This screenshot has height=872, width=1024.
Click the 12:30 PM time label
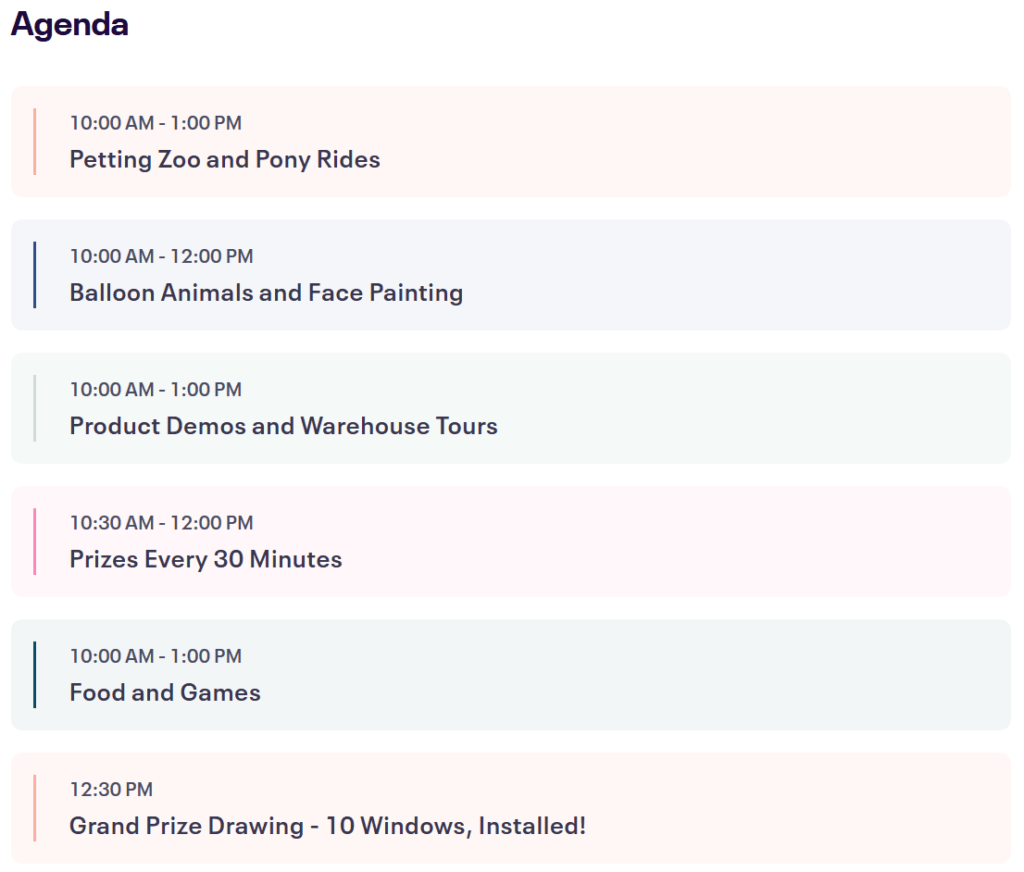[111, 789]
